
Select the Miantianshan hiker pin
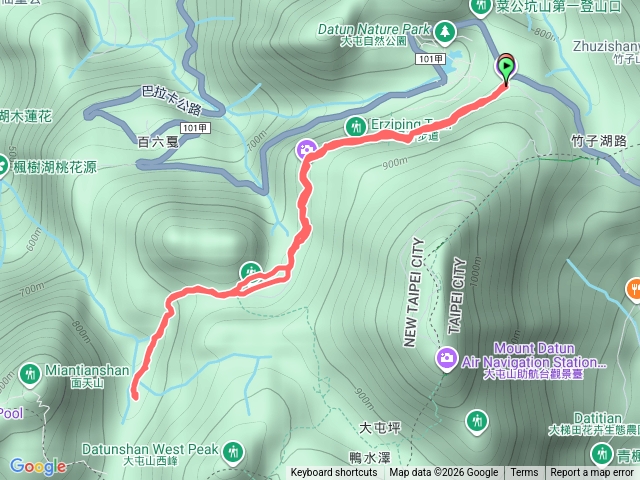coord(30,375)
